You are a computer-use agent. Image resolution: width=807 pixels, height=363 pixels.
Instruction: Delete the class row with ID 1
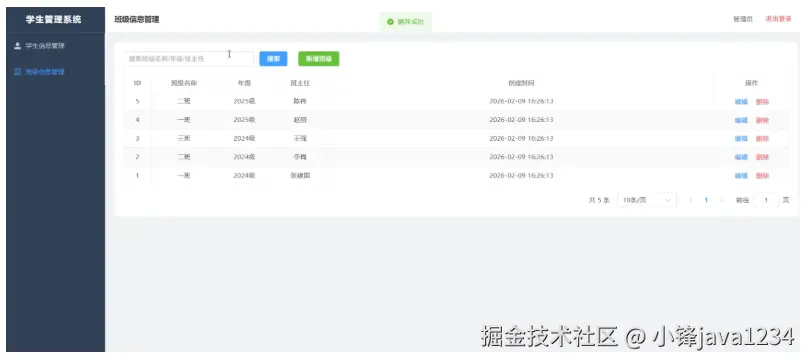pos(762,176)
